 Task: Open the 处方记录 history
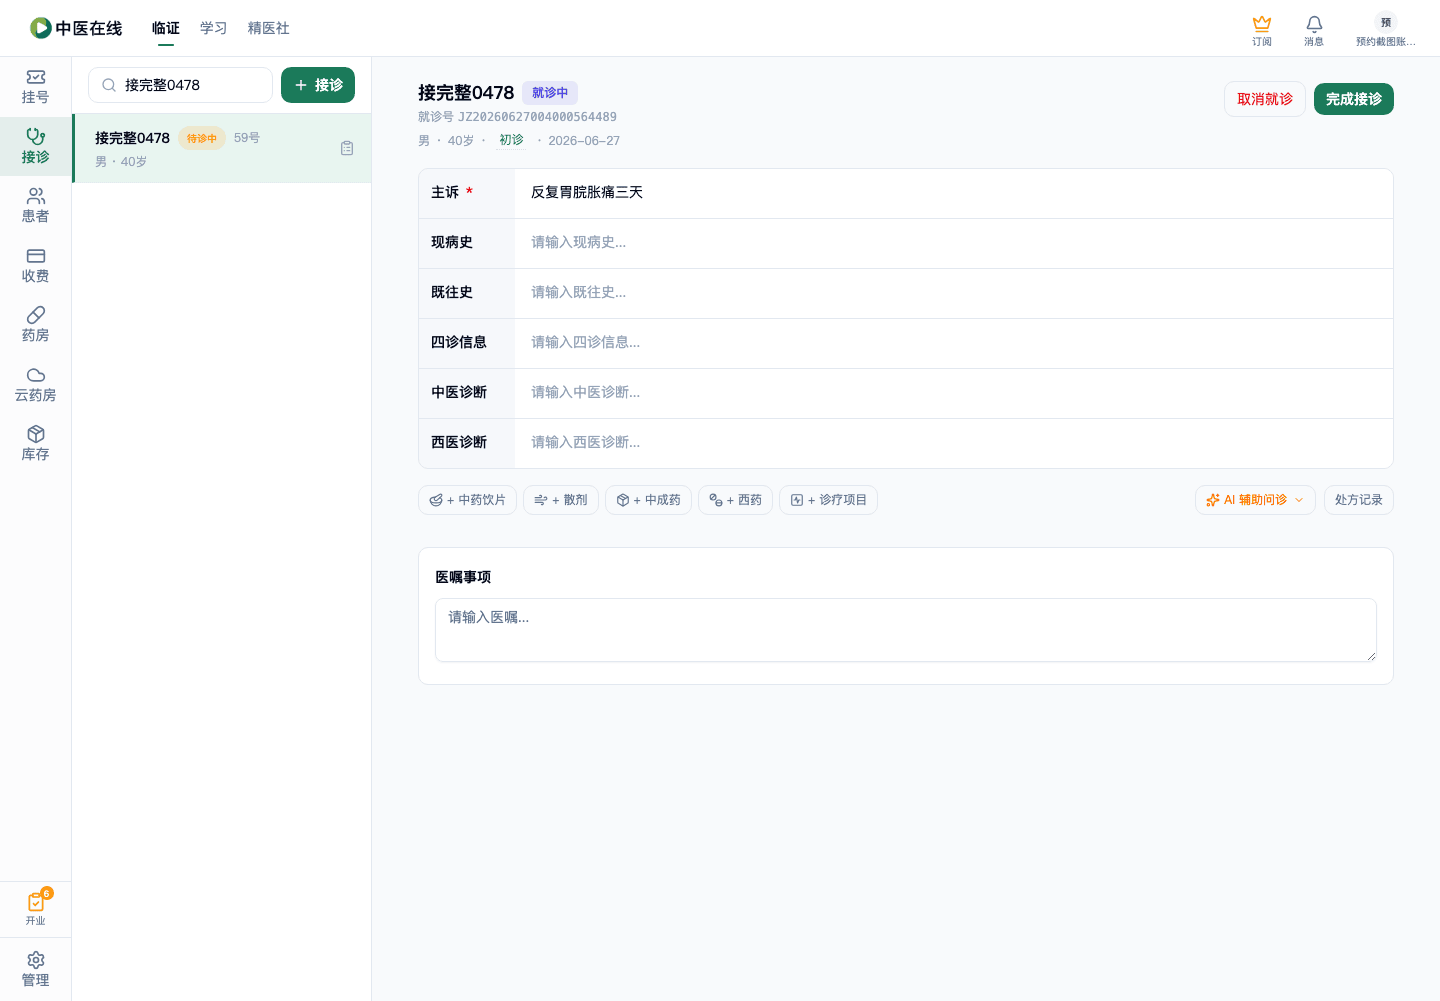click(x=1359, y=500)
